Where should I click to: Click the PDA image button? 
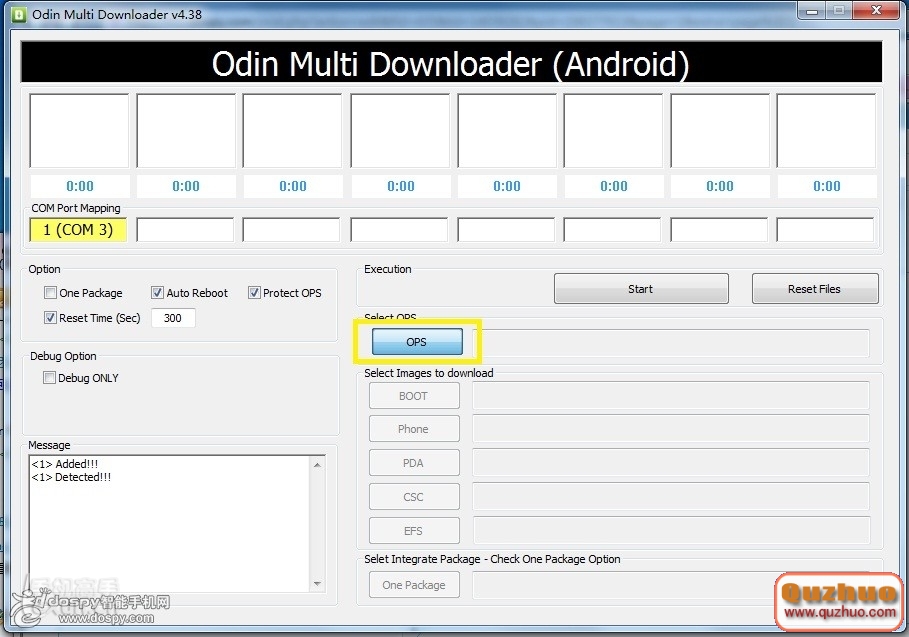pos(414,463)
